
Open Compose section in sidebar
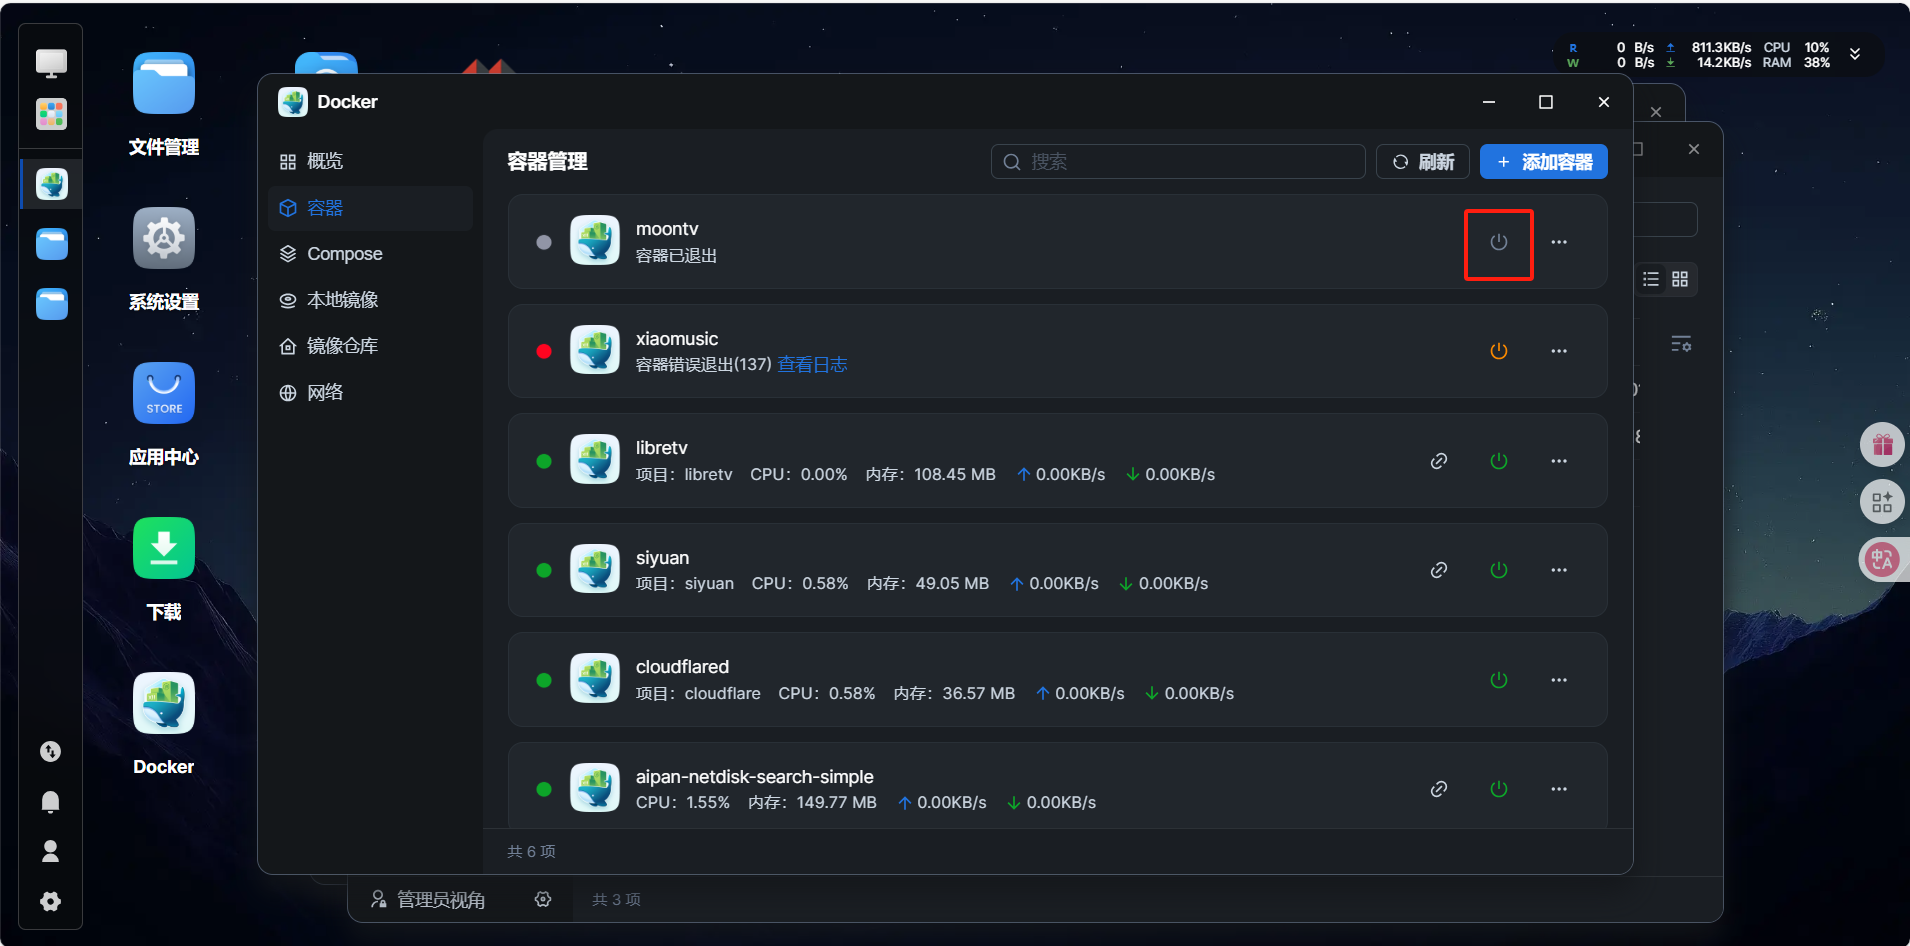coord(370,254)
